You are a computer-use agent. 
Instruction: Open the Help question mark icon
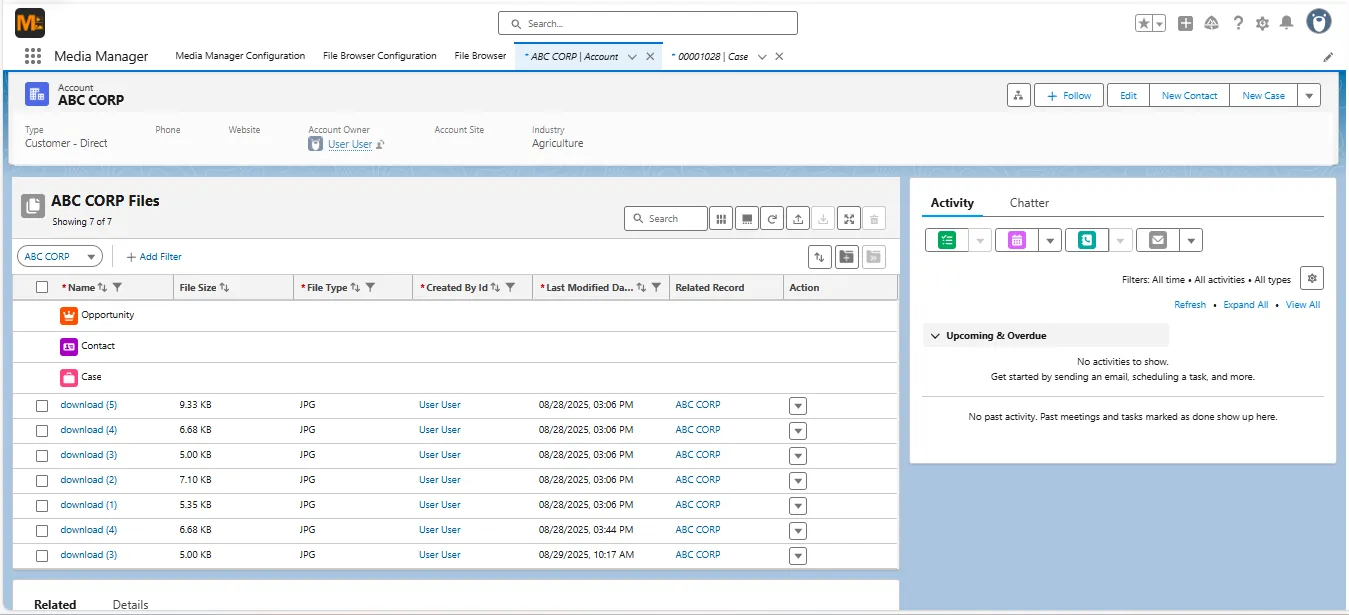pos(1238,23)
